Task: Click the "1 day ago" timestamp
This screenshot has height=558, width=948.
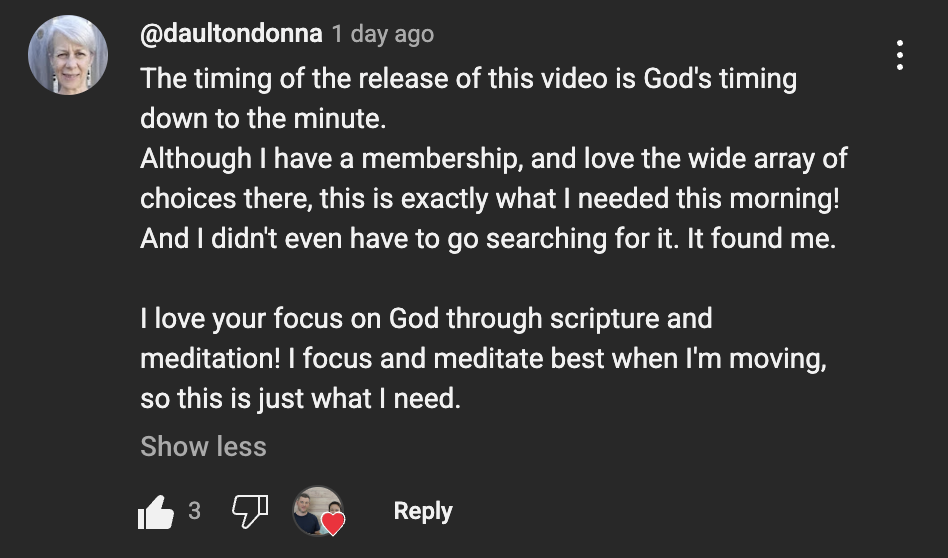Action: 383,34
